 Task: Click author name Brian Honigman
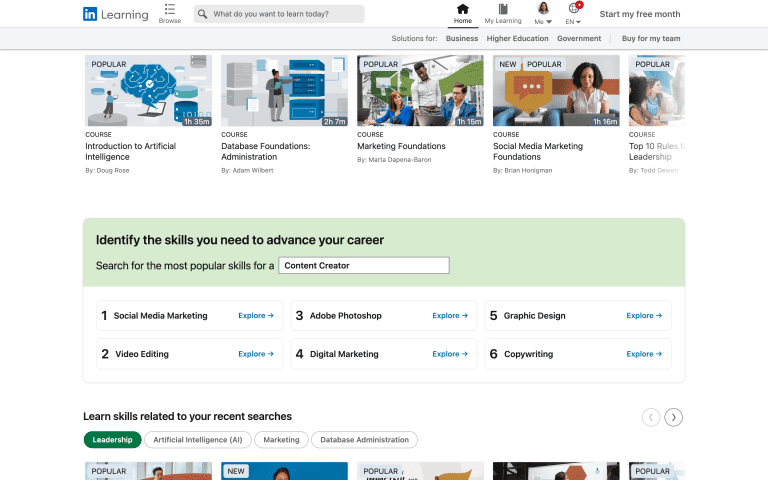528,170
